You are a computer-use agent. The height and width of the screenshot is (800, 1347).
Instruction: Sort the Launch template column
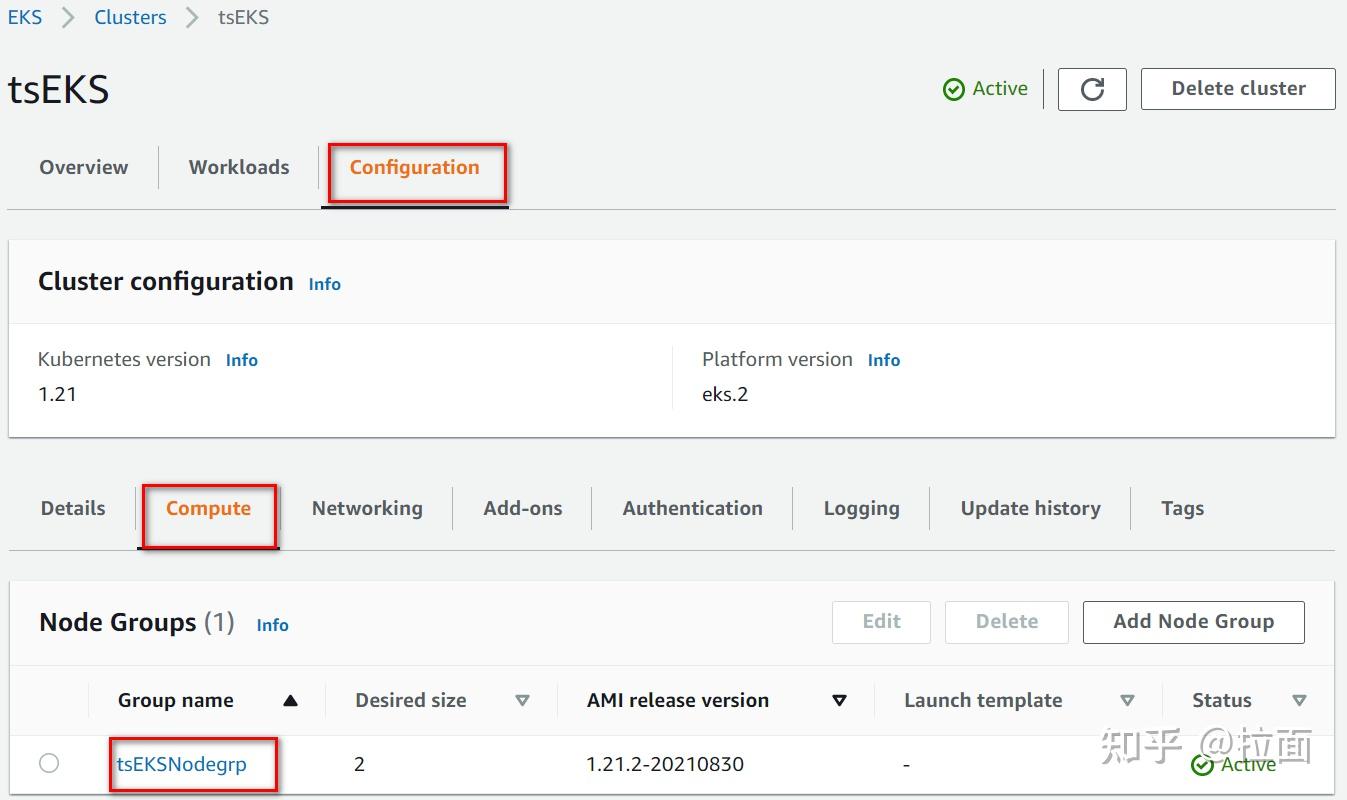coord(1127,701)
